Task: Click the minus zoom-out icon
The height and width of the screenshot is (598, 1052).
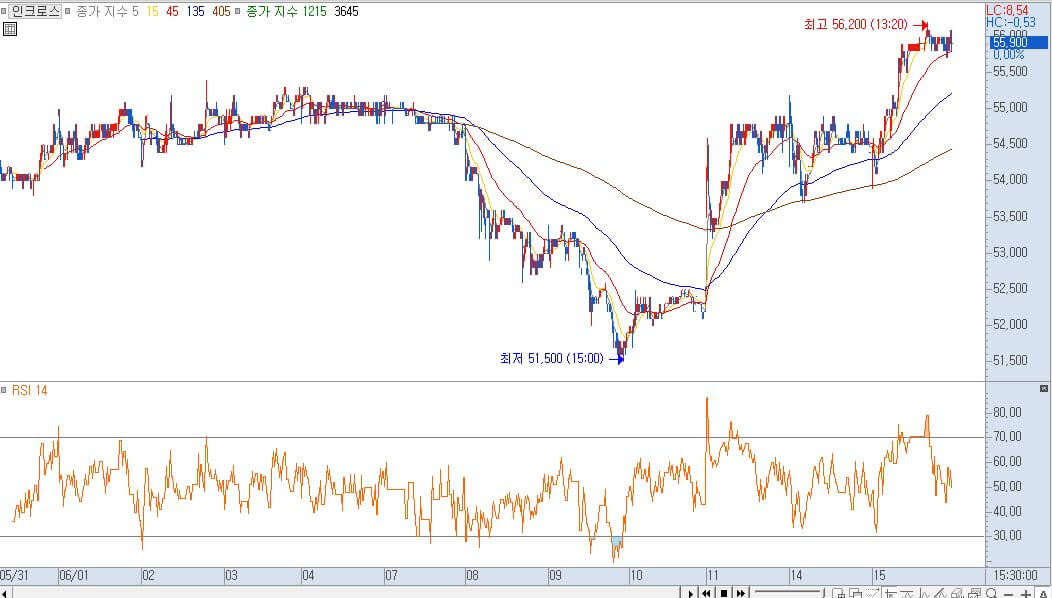Action: (x=1008, y=594)
